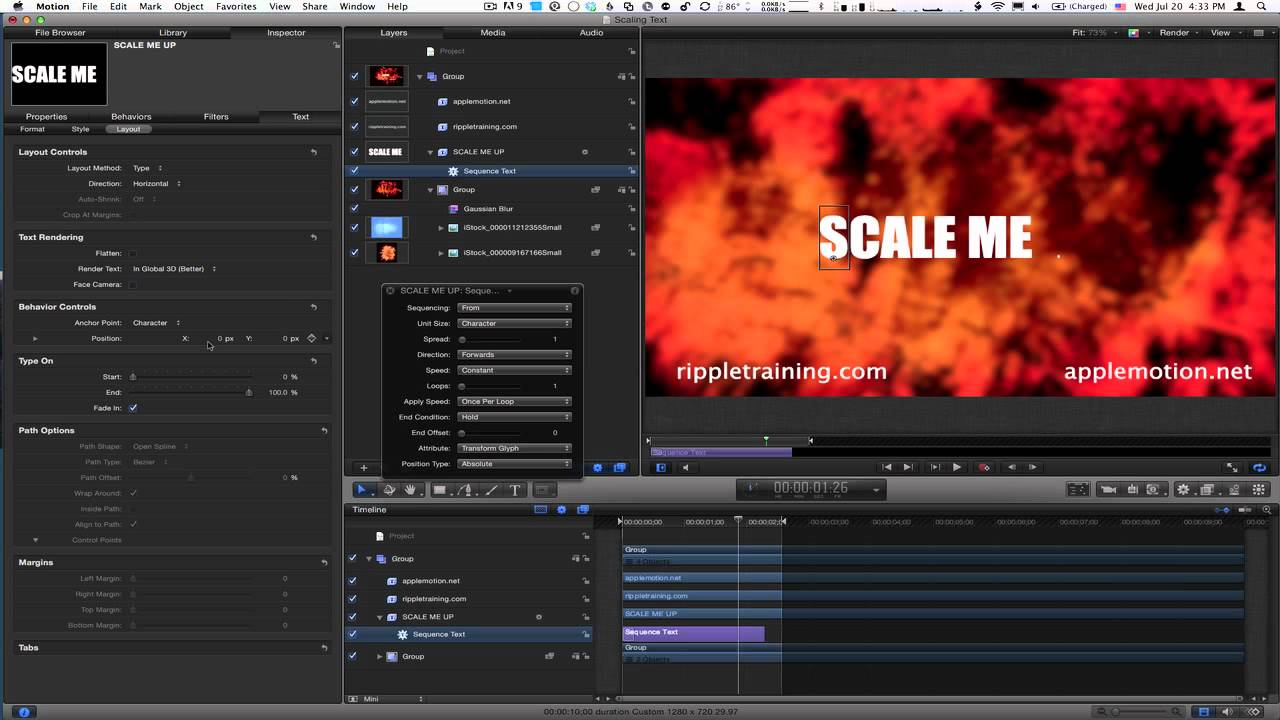Screen dimensions: 1280x720
Task: Open the Anchor Point Character dropdown
Action: [x=157, y=323]
